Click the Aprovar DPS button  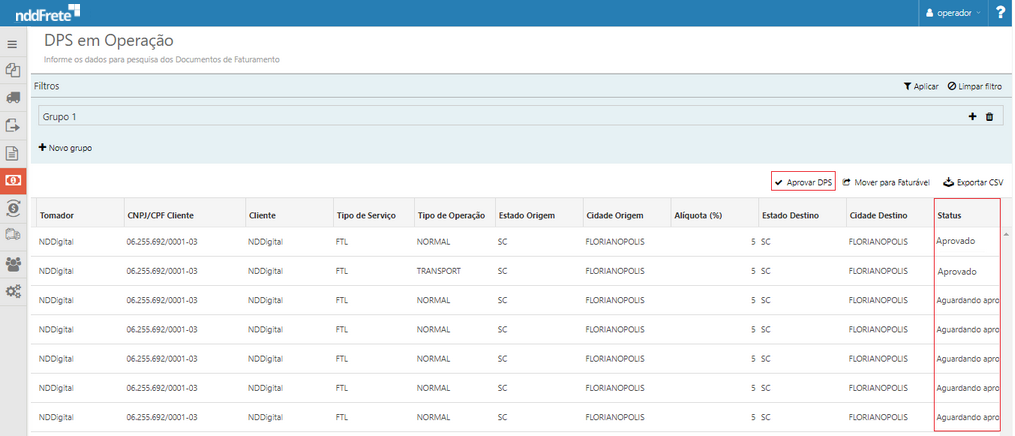[803, 182]
